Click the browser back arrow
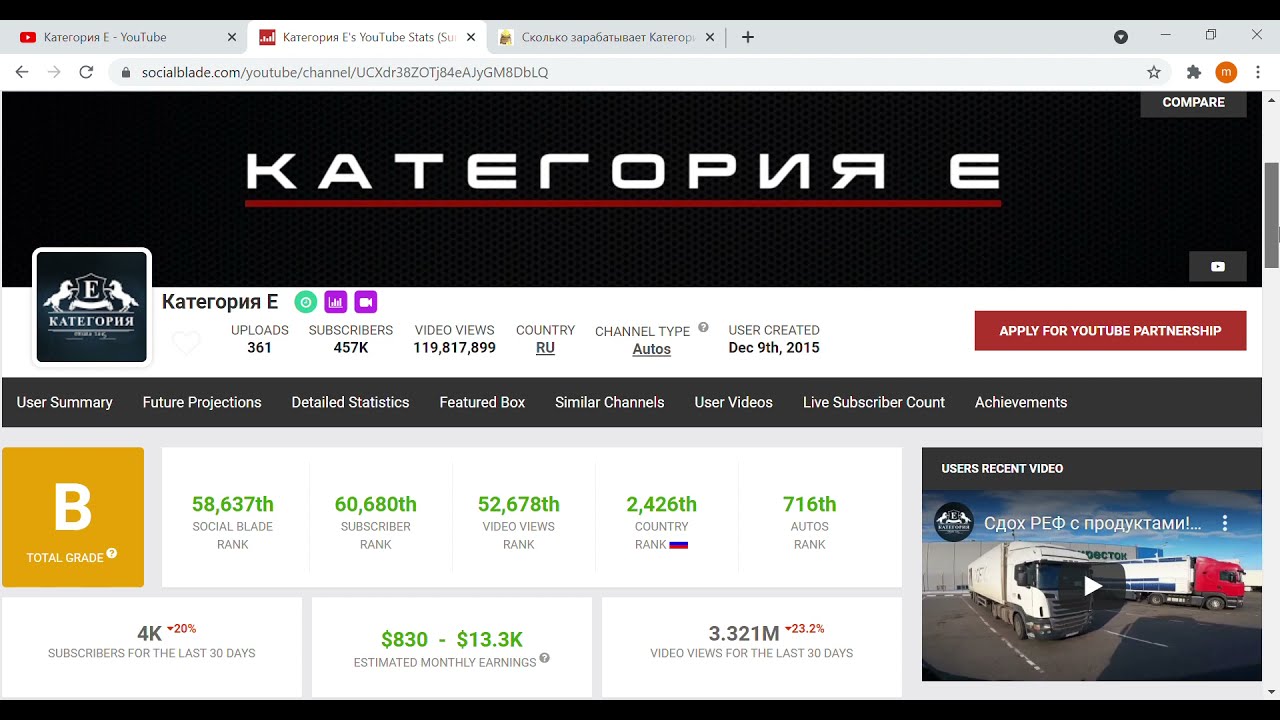The width and height of the screenshot is (1280, 720). click(x=22, y=72)
